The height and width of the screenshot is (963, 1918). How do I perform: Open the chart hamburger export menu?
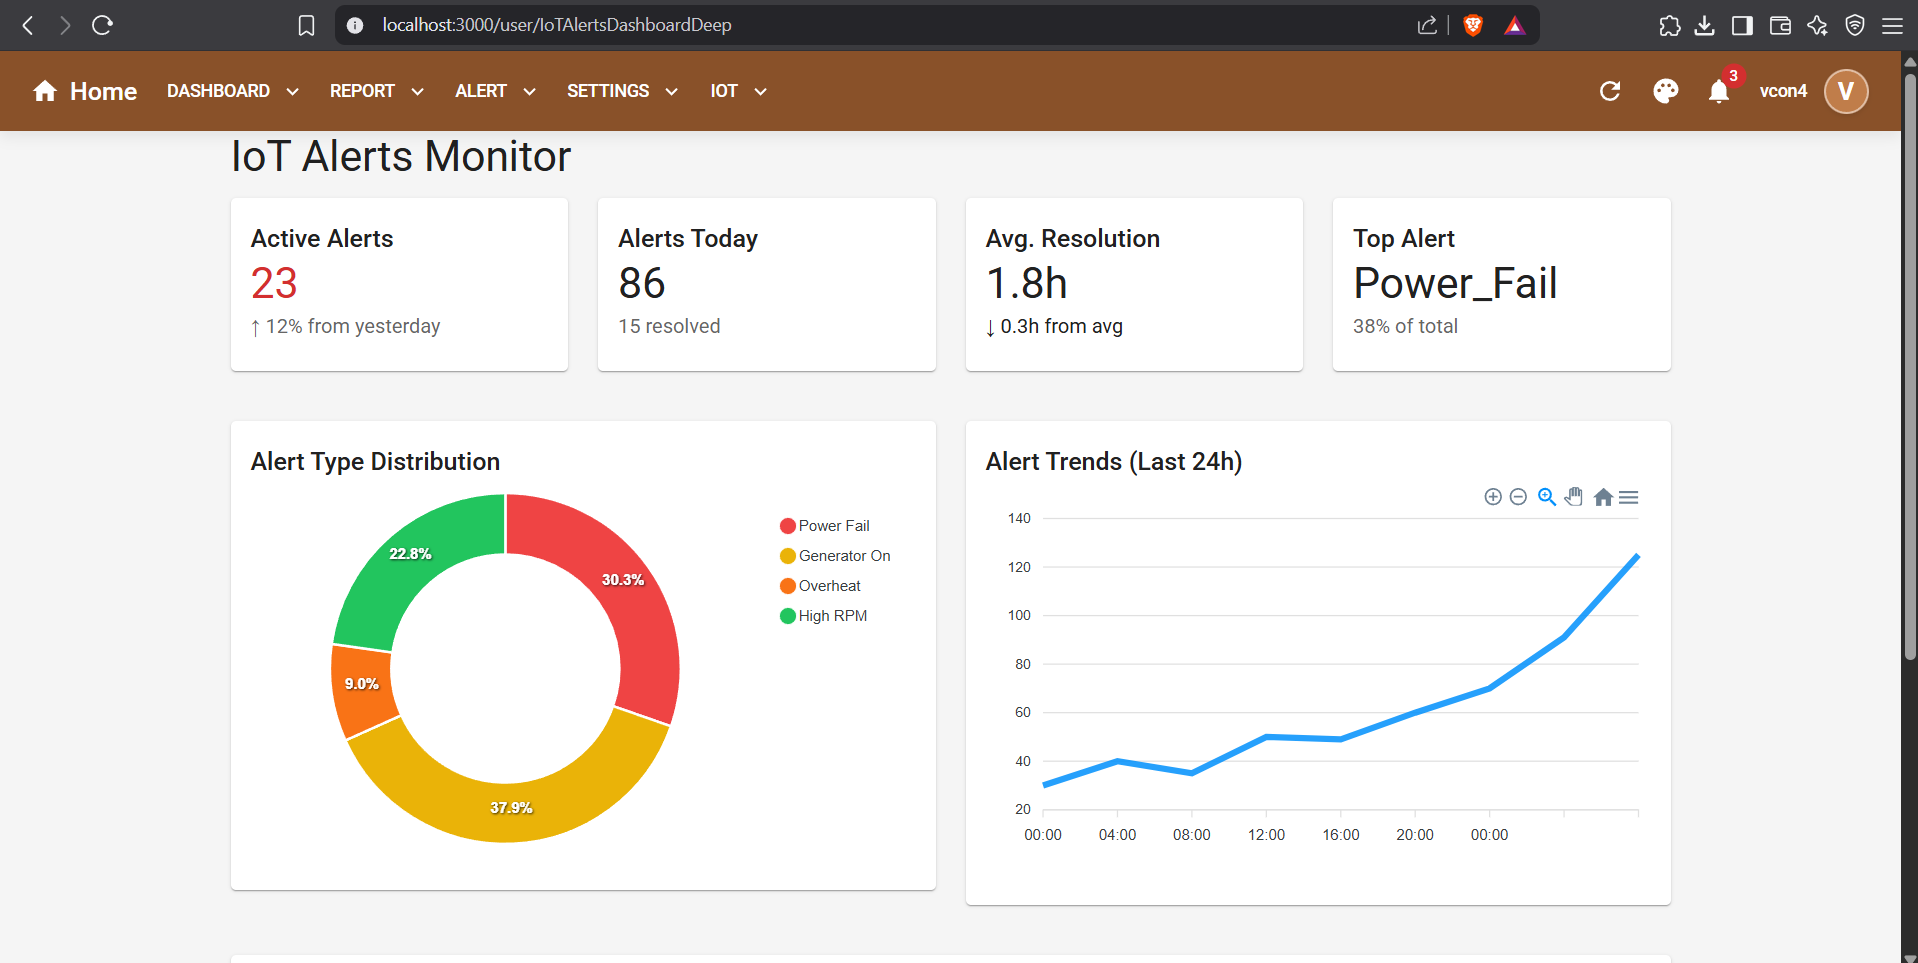pos(1629,497)
